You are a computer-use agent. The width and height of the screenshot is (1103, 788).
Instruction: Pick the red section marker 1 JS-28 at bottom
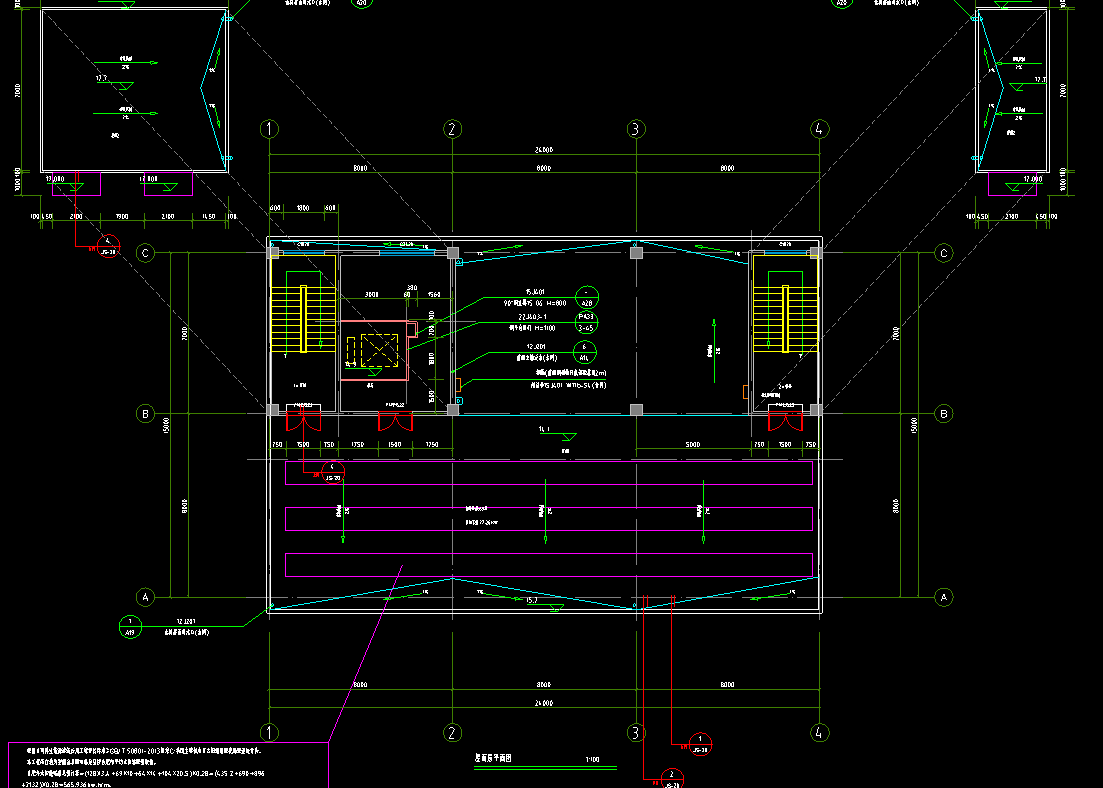700,742
